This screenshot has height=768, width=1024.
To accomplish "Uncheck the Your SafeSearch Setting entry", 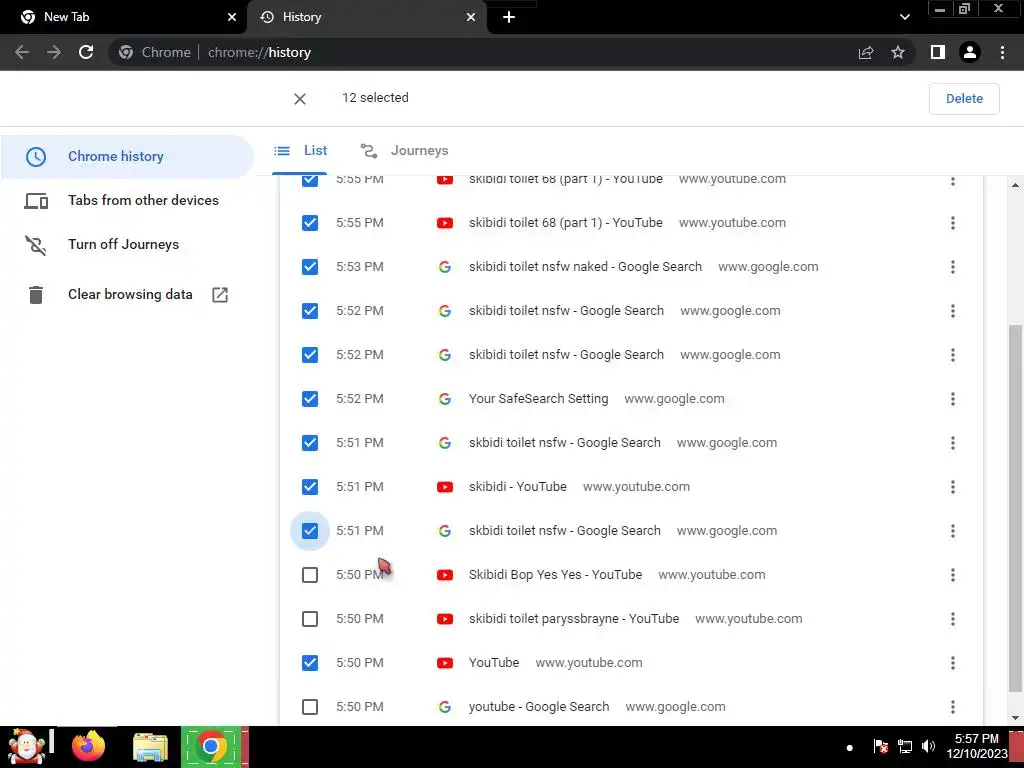I will coord(310,398).
